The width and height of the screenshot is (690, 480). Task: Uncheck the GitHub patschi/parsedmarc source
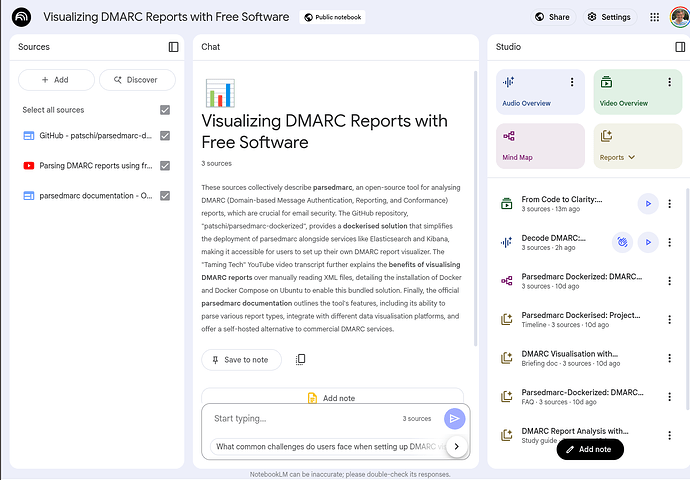click(165, 136)
